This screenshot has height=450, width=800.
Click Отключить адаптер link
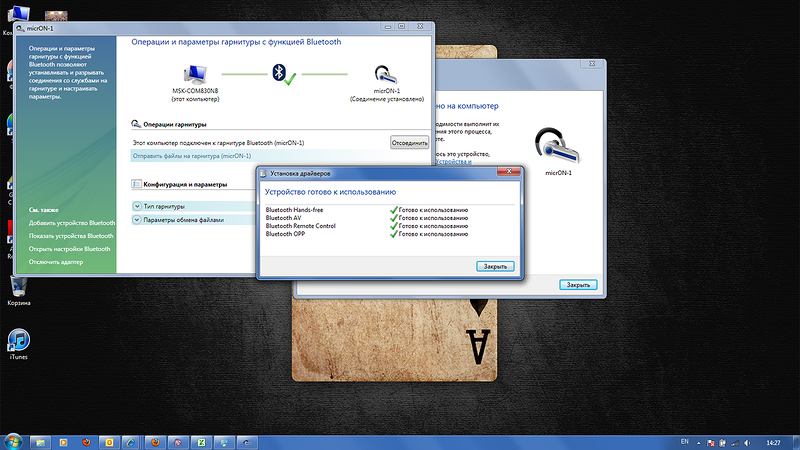click(56, 262)
